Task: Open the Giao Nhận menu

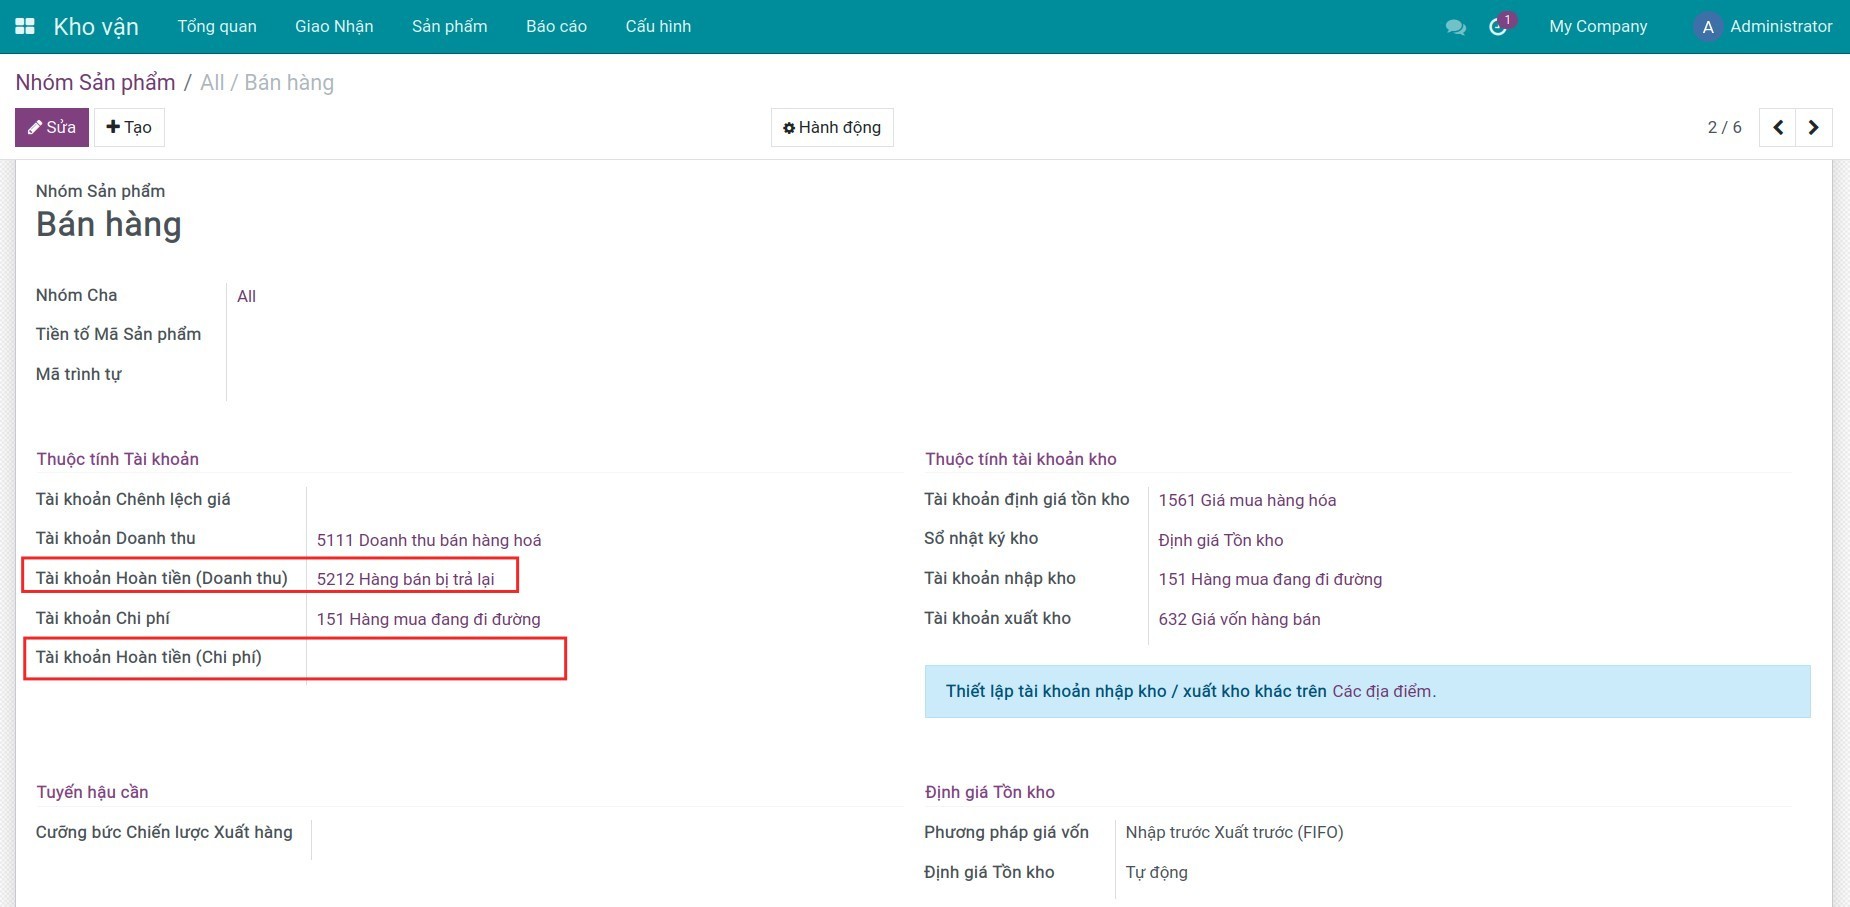Action: pyautogui.click(x=334, y=27)
